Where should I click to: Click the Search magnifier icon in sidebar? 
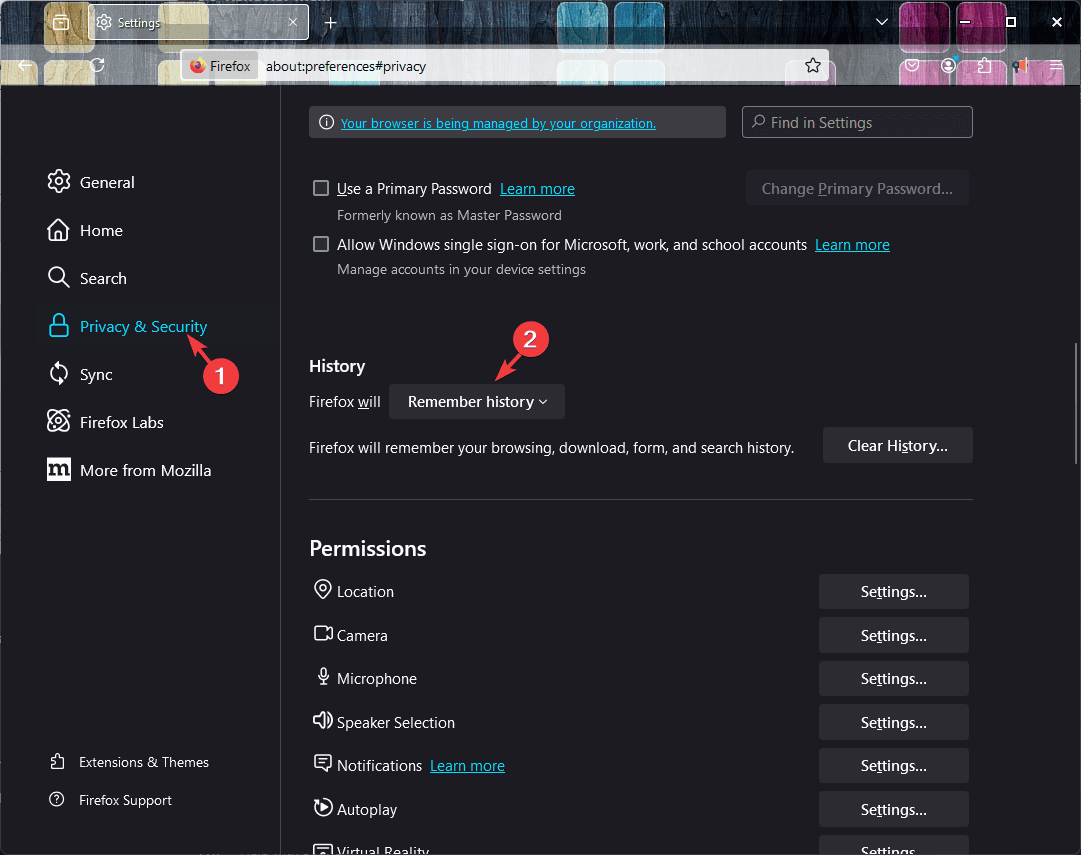59,278
